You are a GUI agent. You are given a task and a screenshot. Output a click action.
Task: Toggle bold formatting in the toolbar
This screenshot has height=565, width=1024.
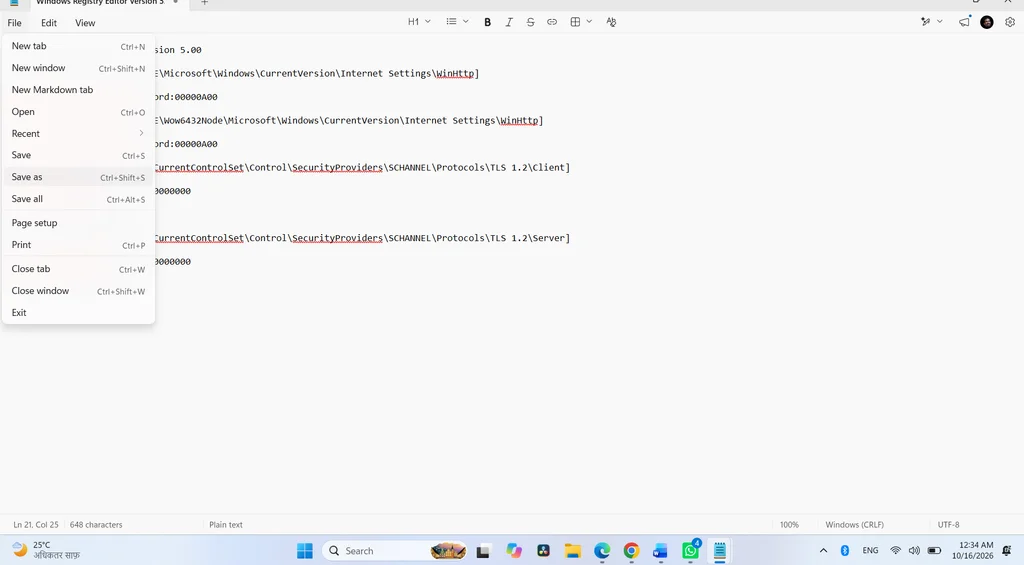[487, 22]
